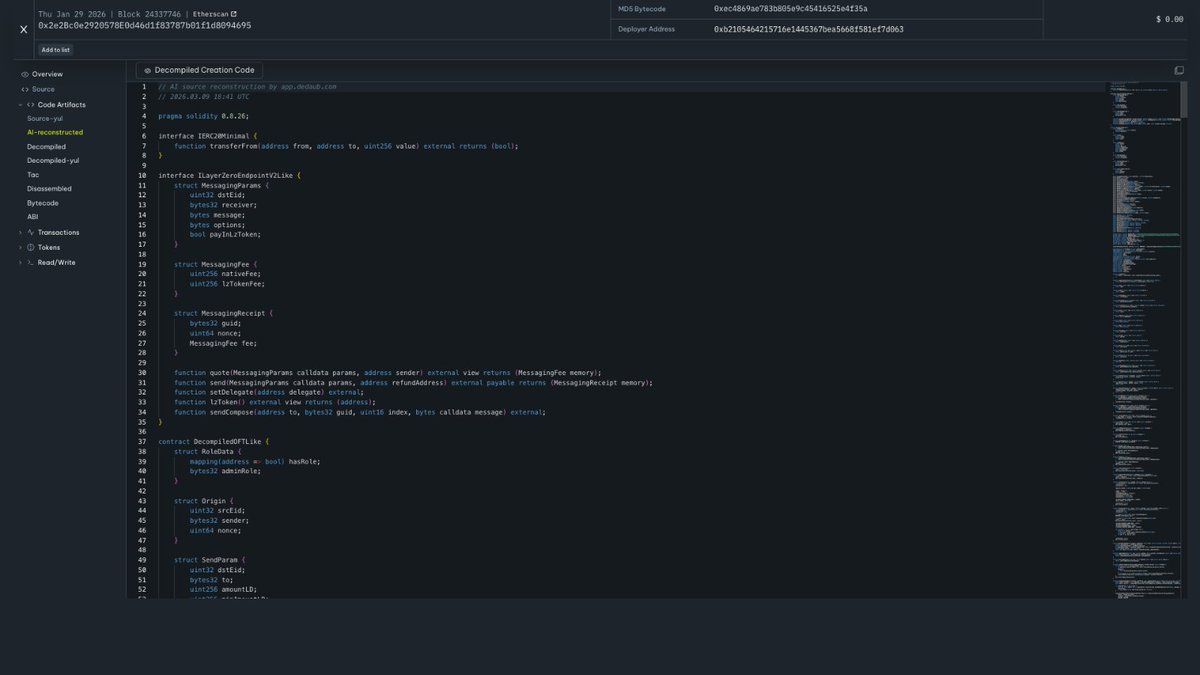The width and height of the screenshot is (1200, 675).
Task: Click the 'struct RoleData' line
Action: (x=206, y=451)
